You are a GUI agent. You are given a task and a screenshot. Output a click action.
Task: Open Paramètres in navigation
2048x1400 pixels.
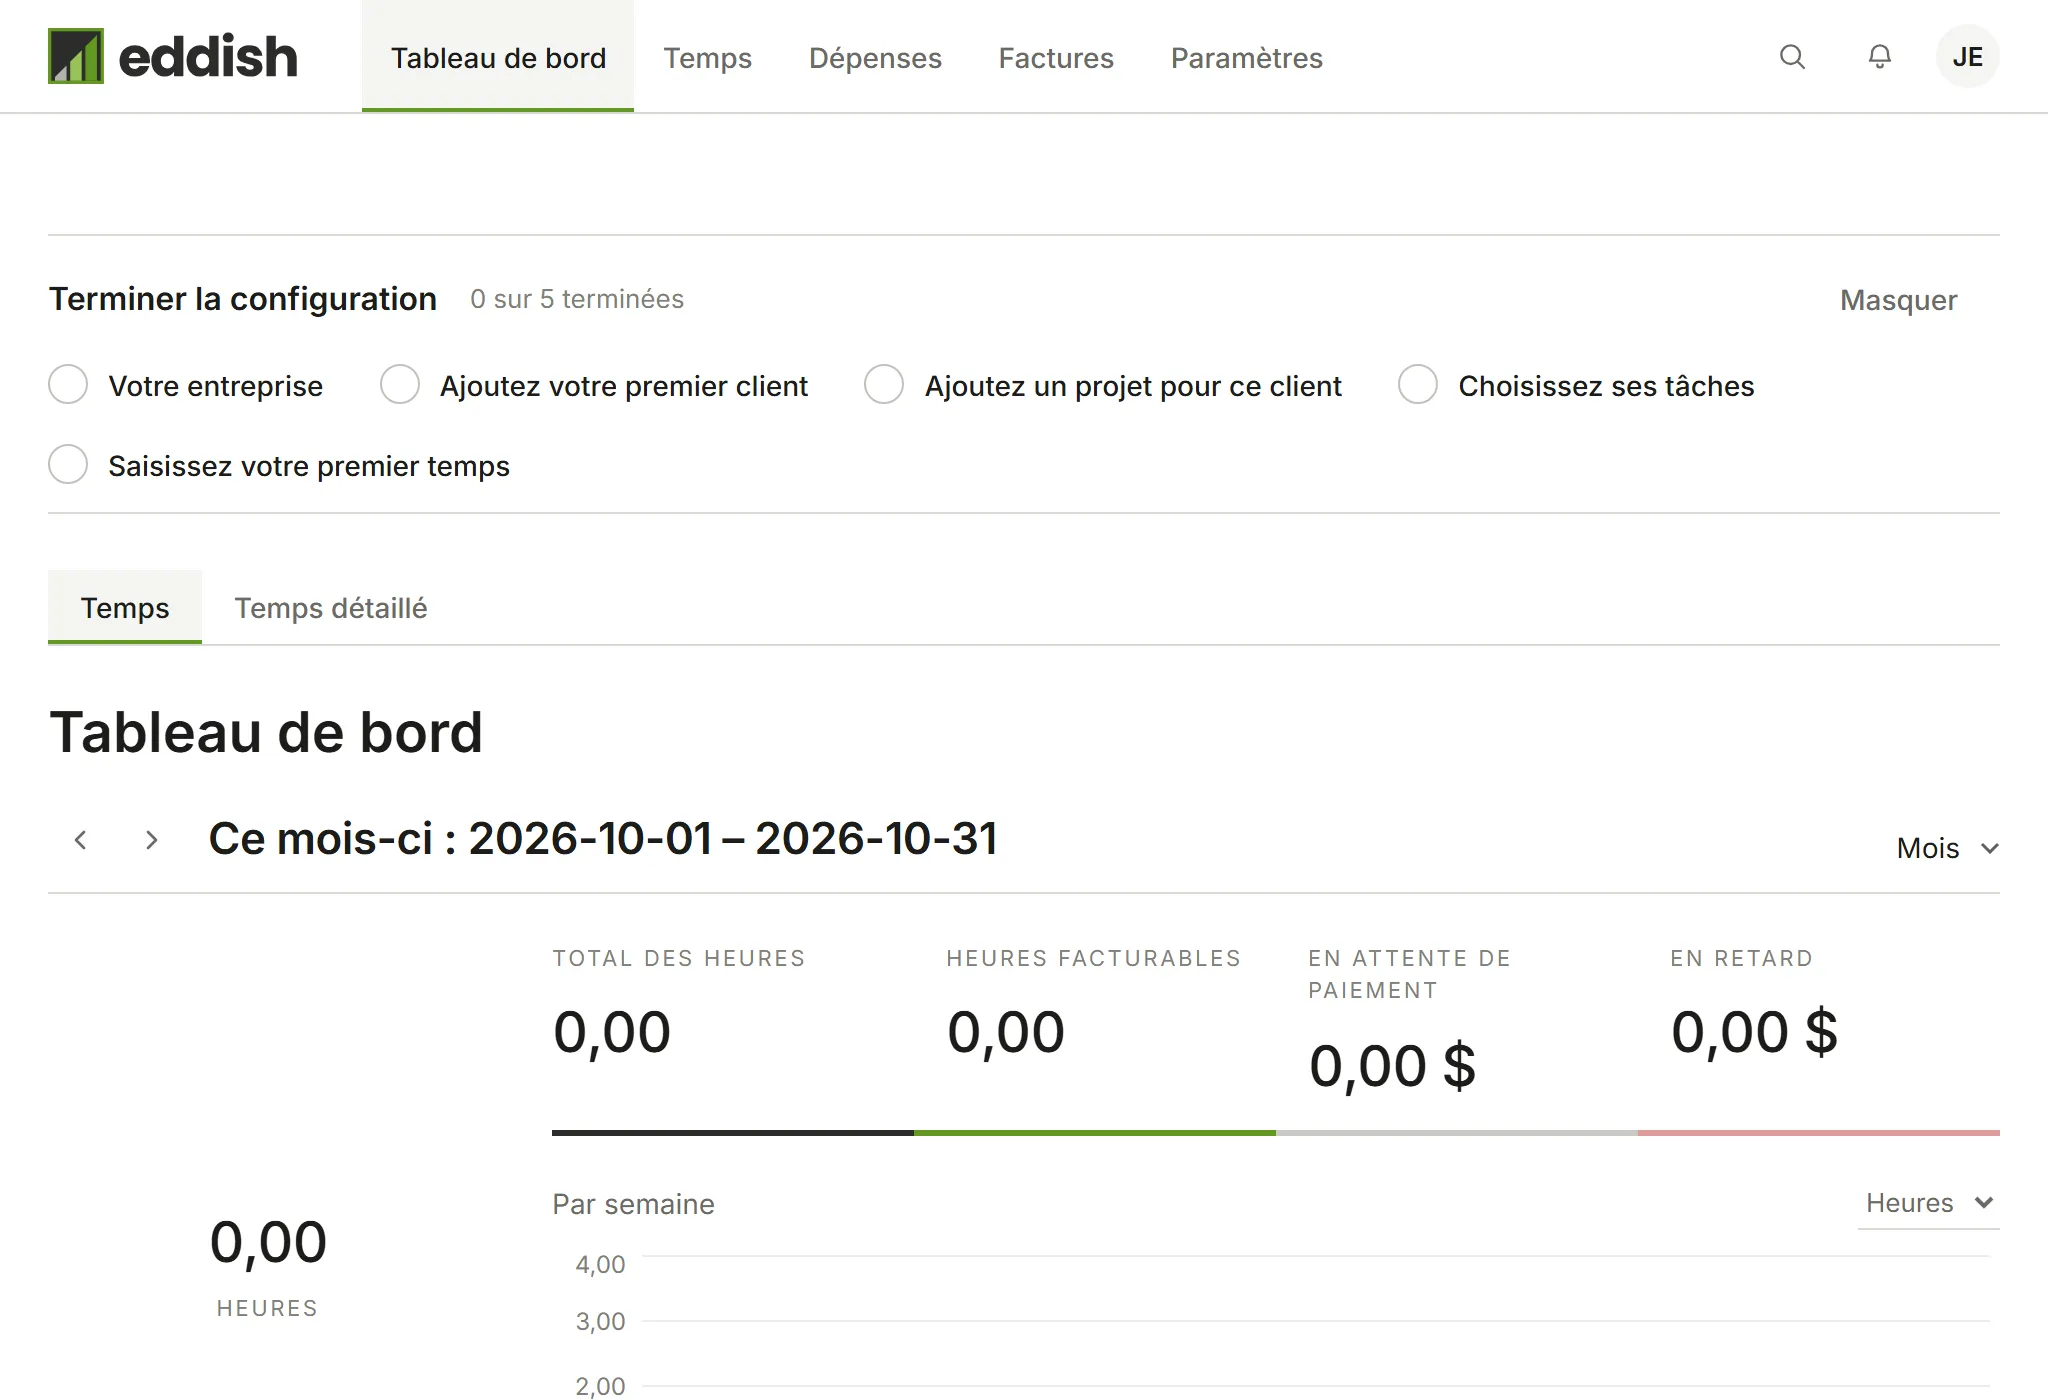point(1246,57)
